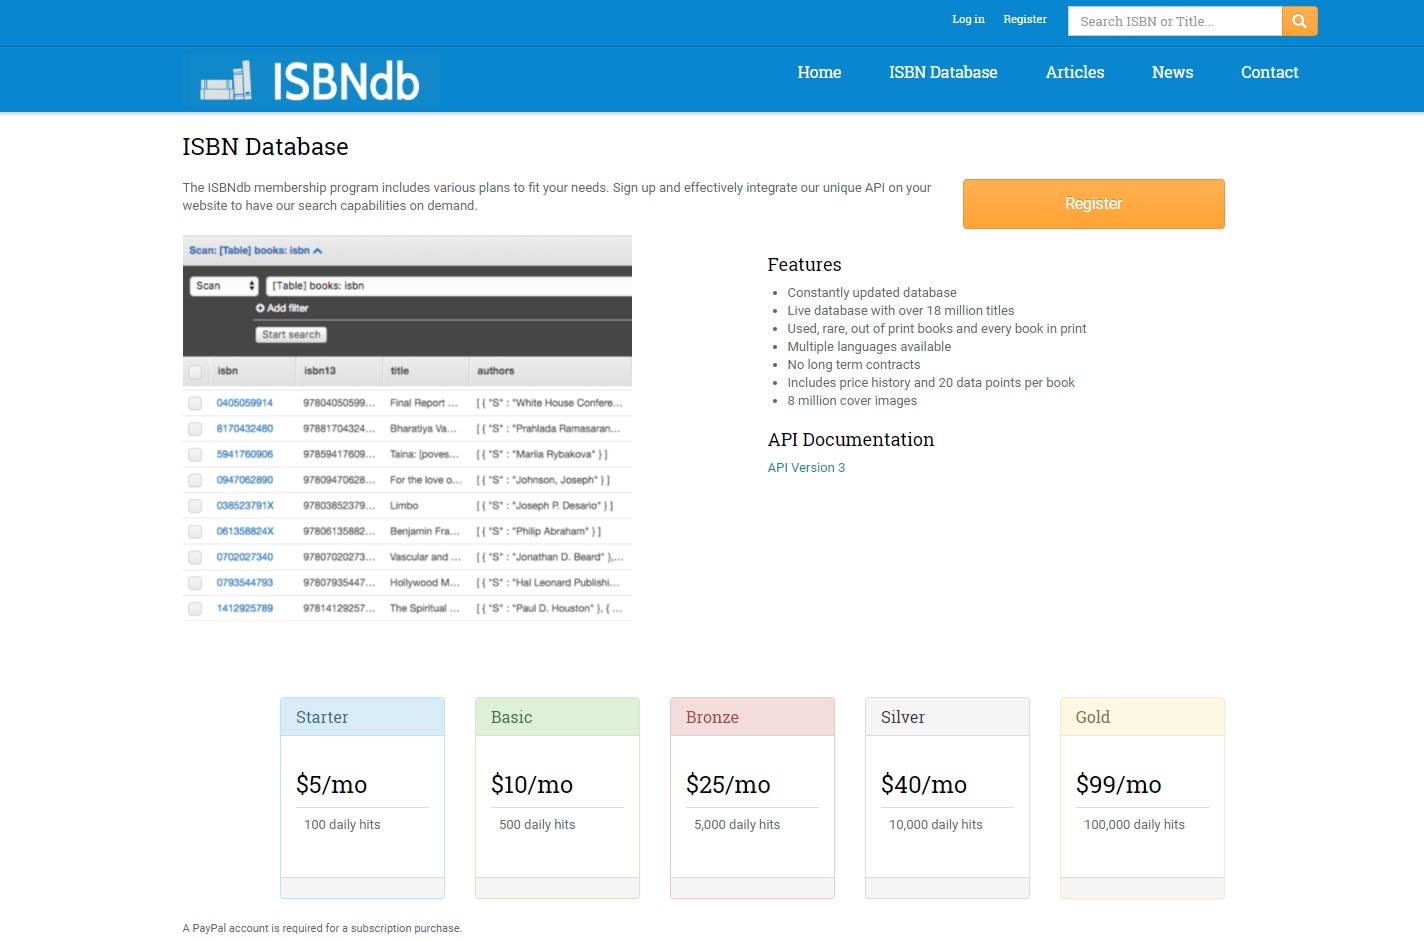Viewport: 1424px width, 942px height.
Task: Select the Starter plan header
Action: [362, 717]
